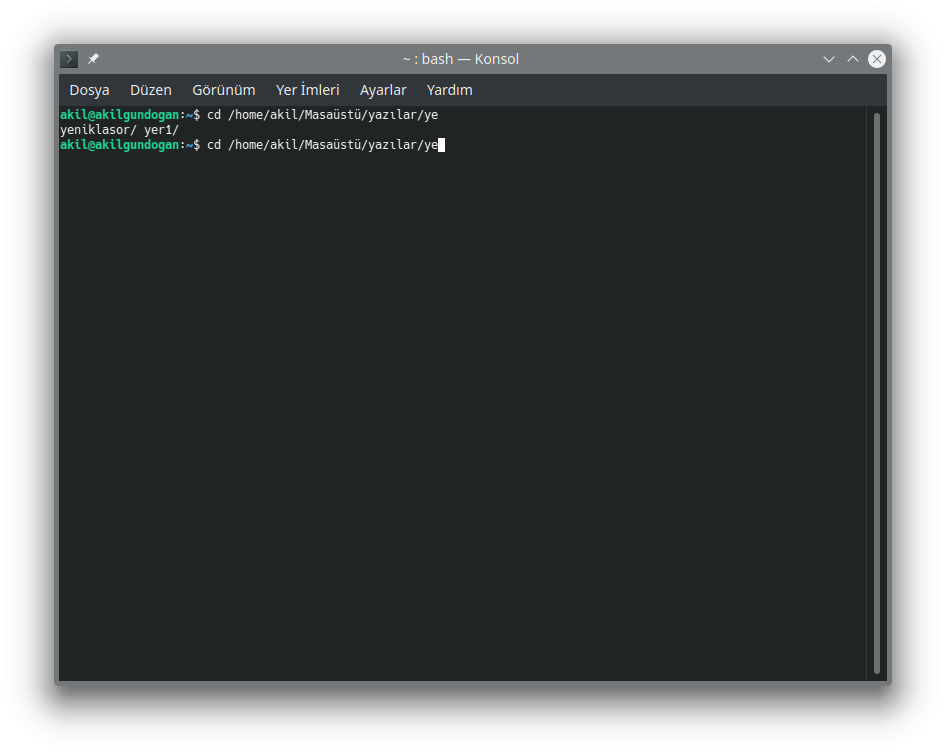Click the terminal vertical scrollbar
This screenshot has width=946, height=753.
[877, 393]
